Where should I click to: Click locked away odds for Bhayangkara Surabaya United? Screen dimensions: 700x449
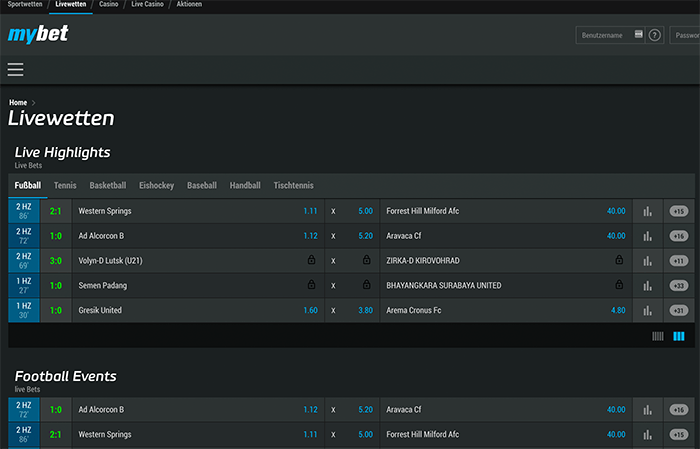(619, 286)
